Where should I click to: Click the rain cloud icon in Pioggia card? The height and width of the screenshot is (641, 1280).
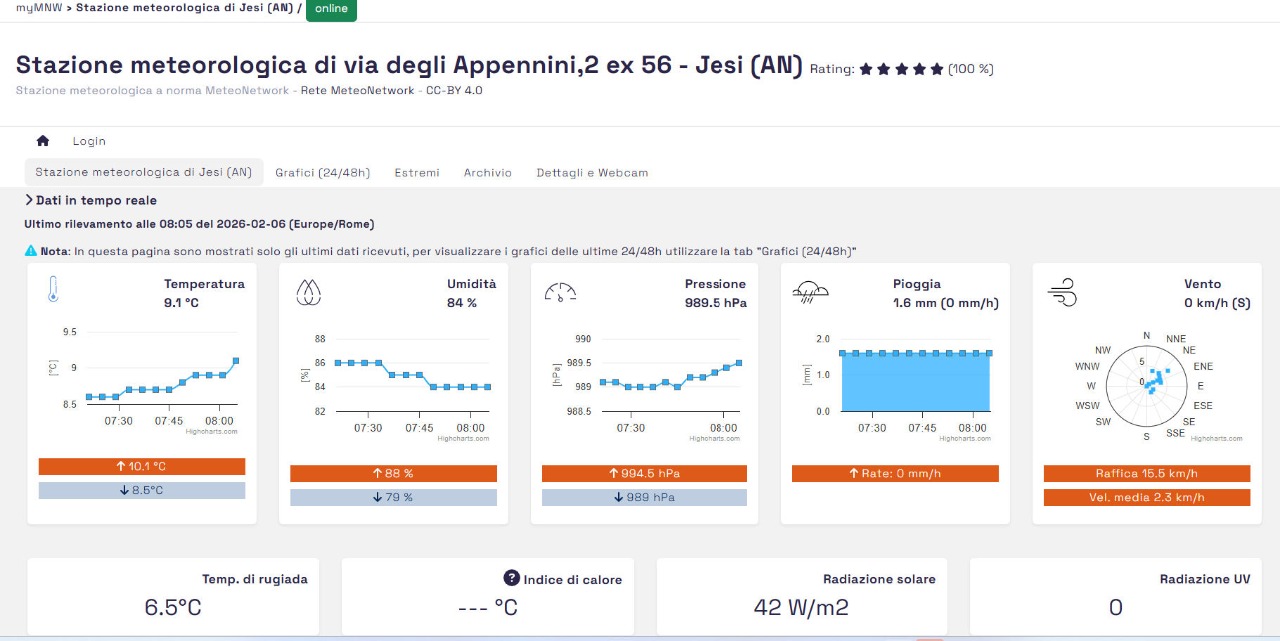click(810, 292)
